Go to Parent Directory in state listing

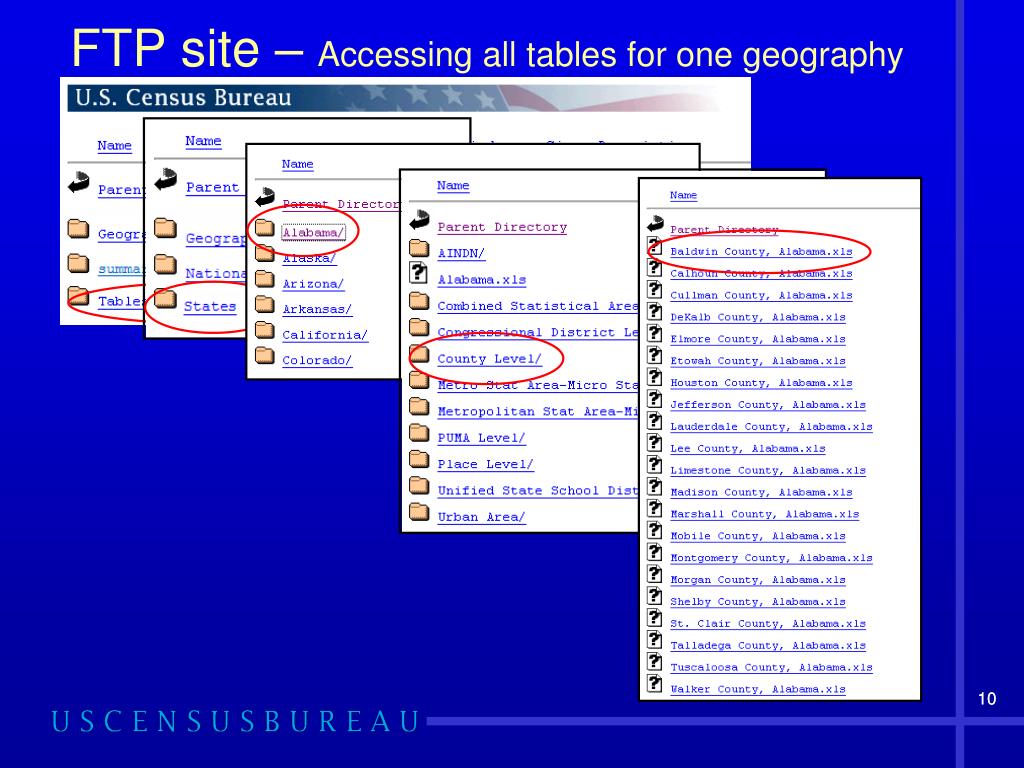(340, 204)
